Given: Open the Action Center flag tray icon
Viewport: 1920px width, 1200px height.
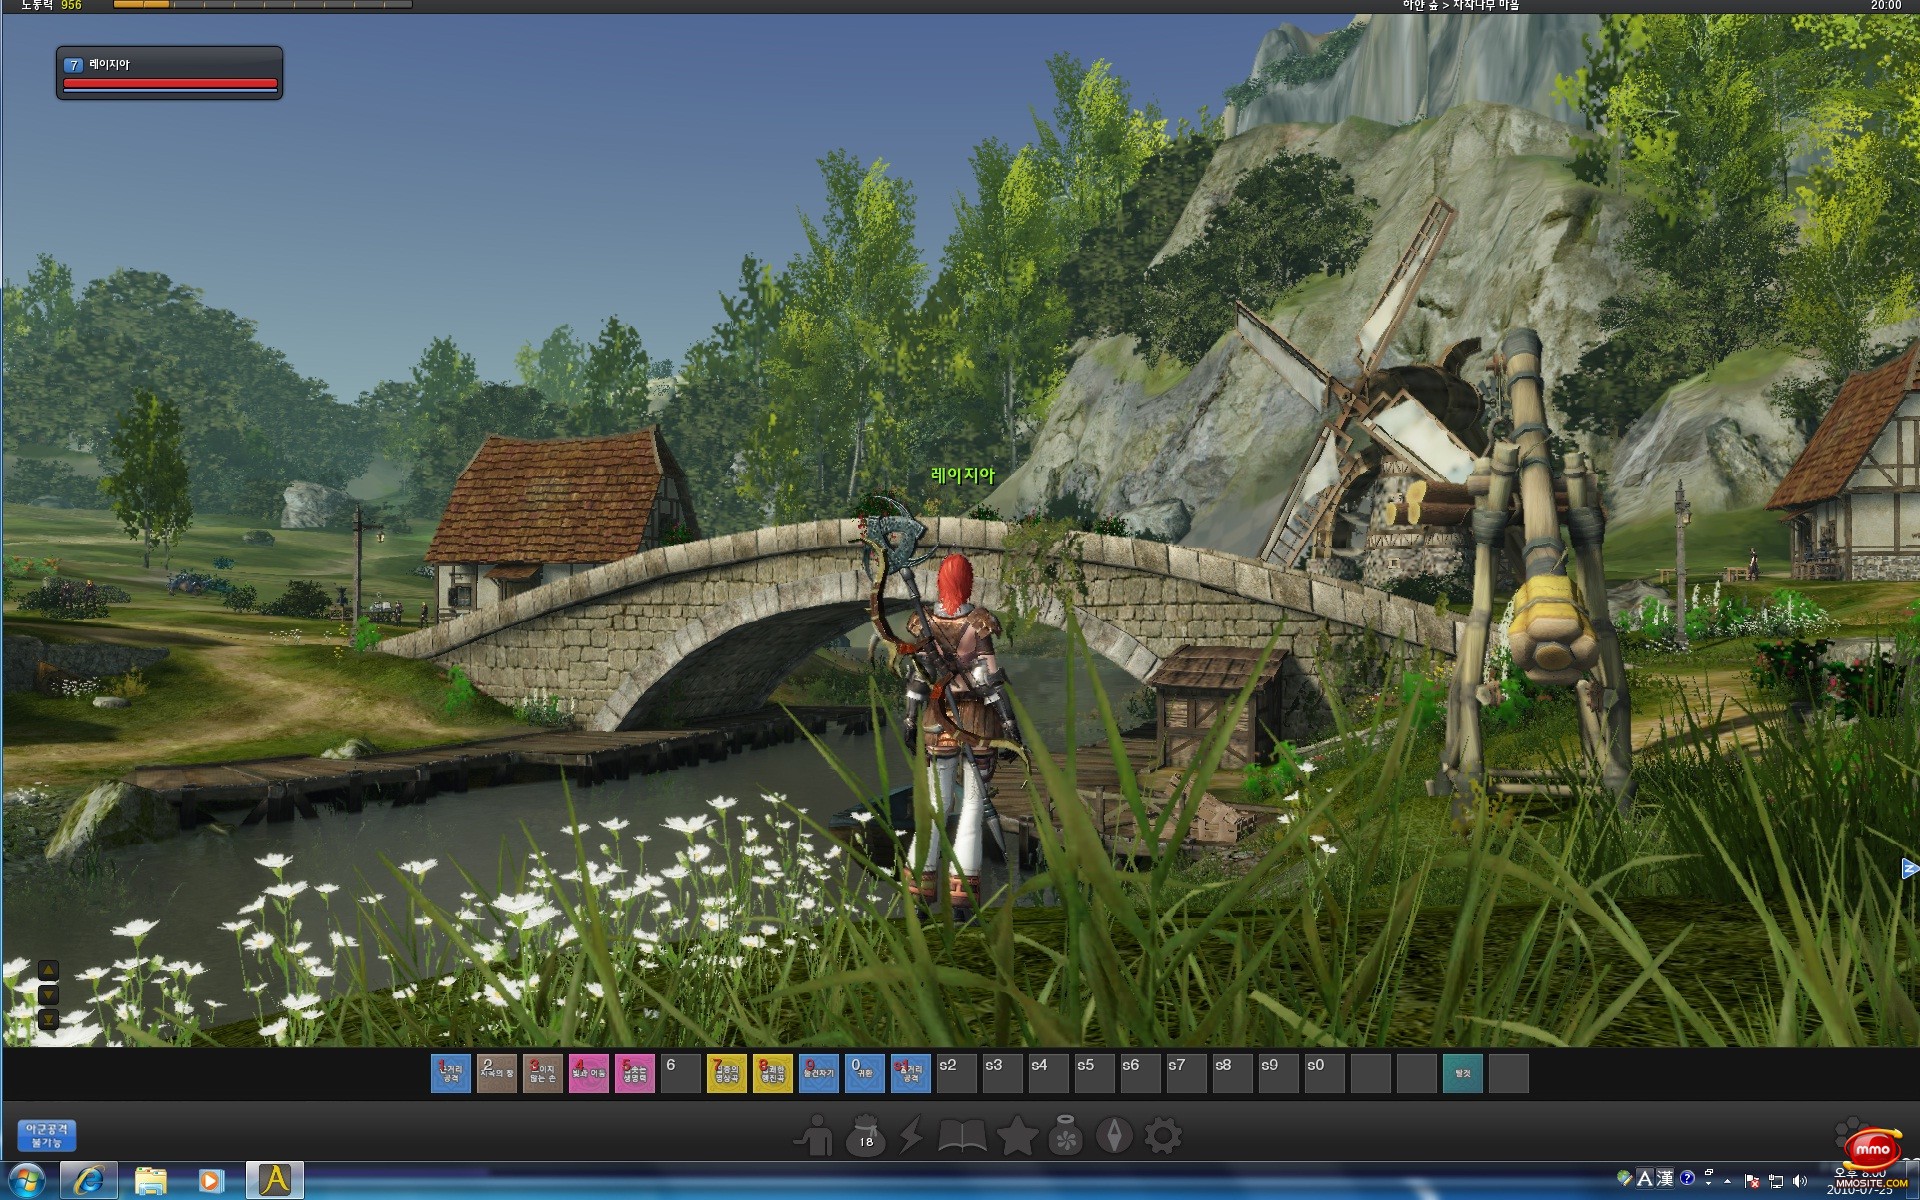Looking at the screenshot, I should (1752, 1181).
